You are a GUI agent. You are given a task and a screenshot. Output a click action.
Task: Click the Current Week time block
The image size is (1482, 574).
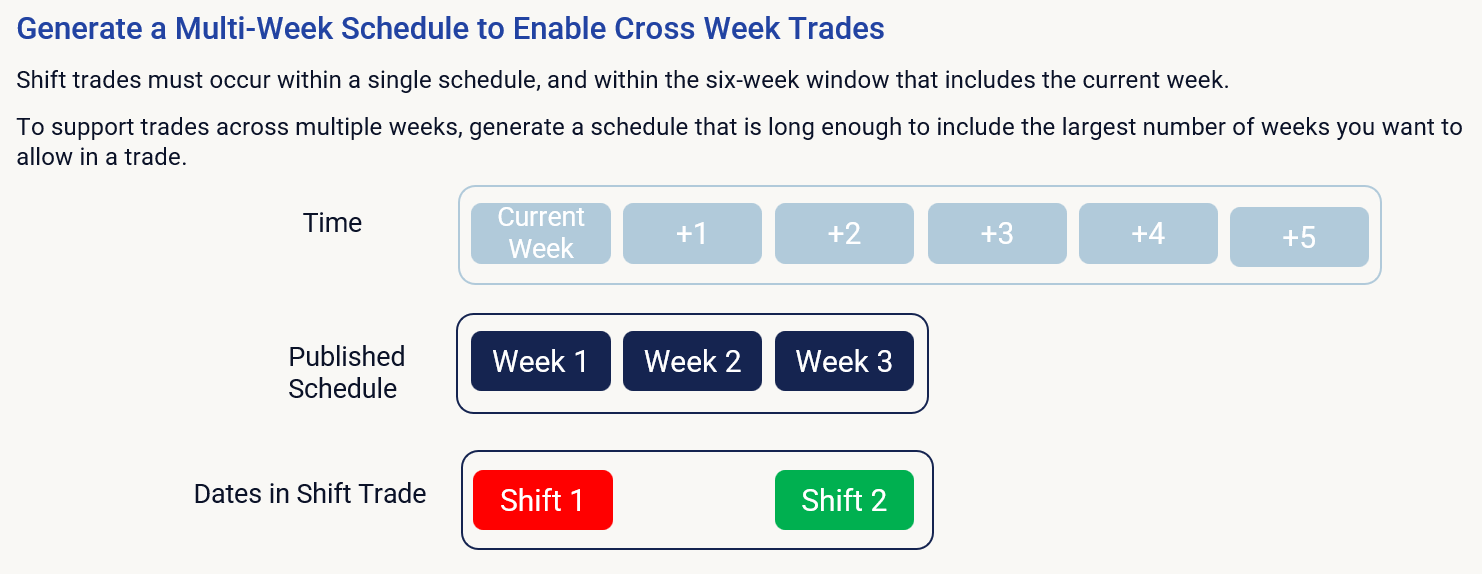(x=540, y=234)
